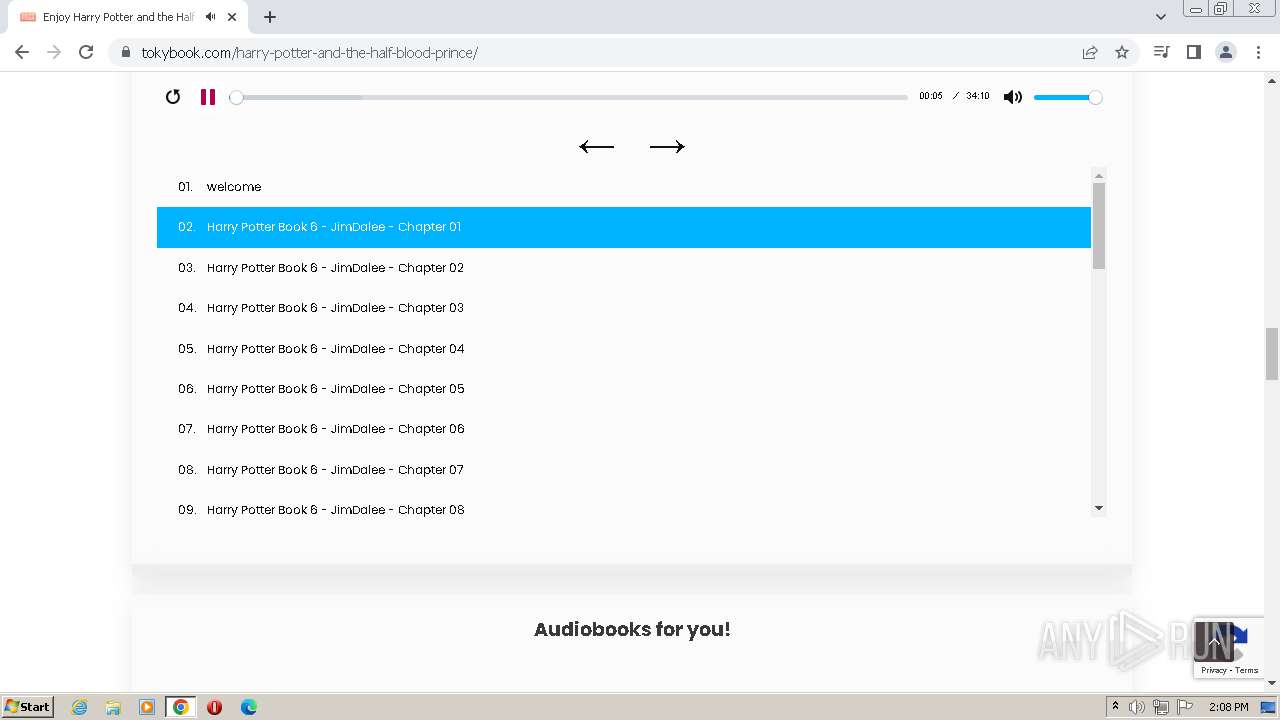Switch to Chrome in the taskbar
1280x720 pixels.
(181, 707)
